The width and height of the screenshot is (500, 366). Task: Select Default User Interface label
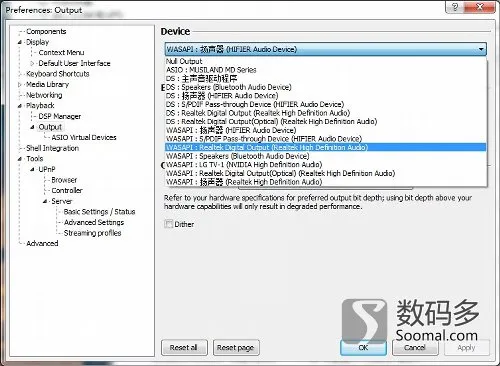[74, 63]
